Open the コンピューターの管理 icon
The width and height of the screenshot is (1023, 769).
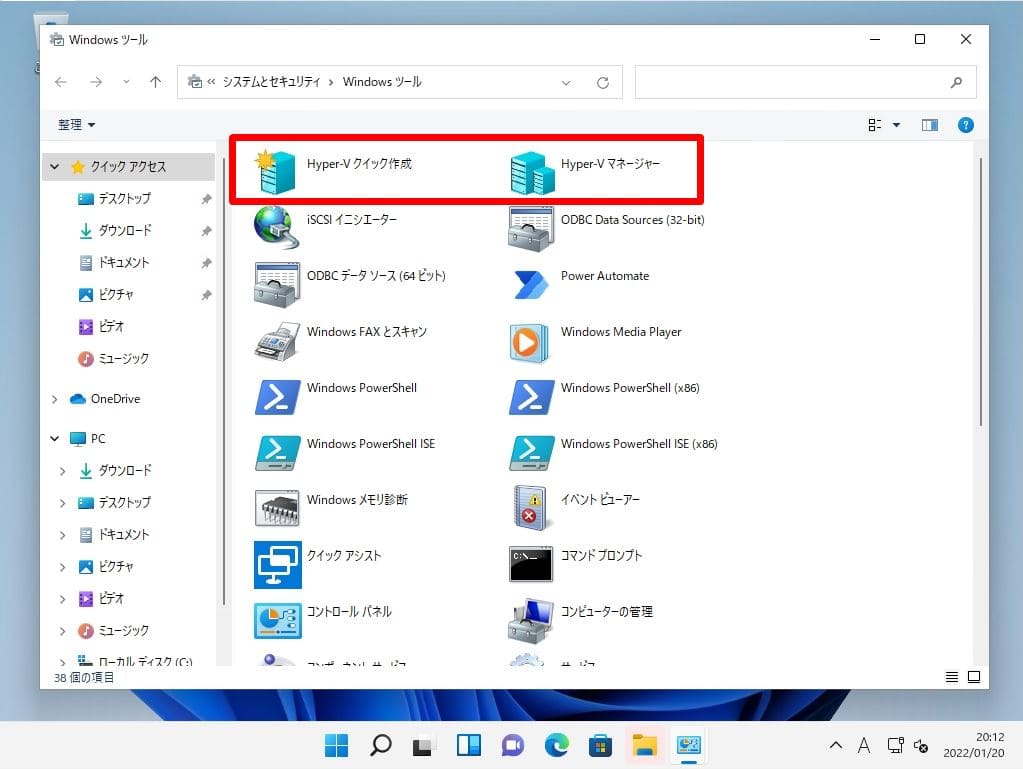point(531,620)
